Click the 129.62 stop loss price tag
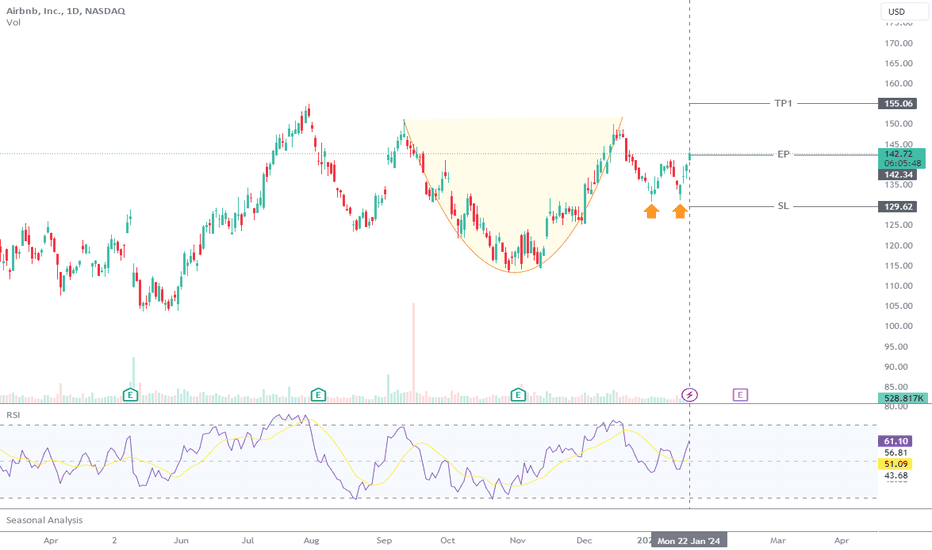932x550 pixels. pos(898,207)
